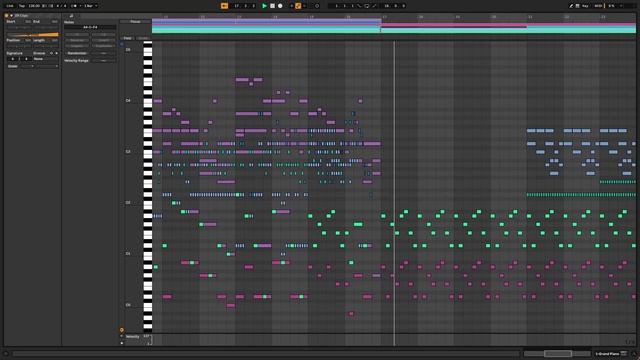Click the C2 piano key

point(148,203)
